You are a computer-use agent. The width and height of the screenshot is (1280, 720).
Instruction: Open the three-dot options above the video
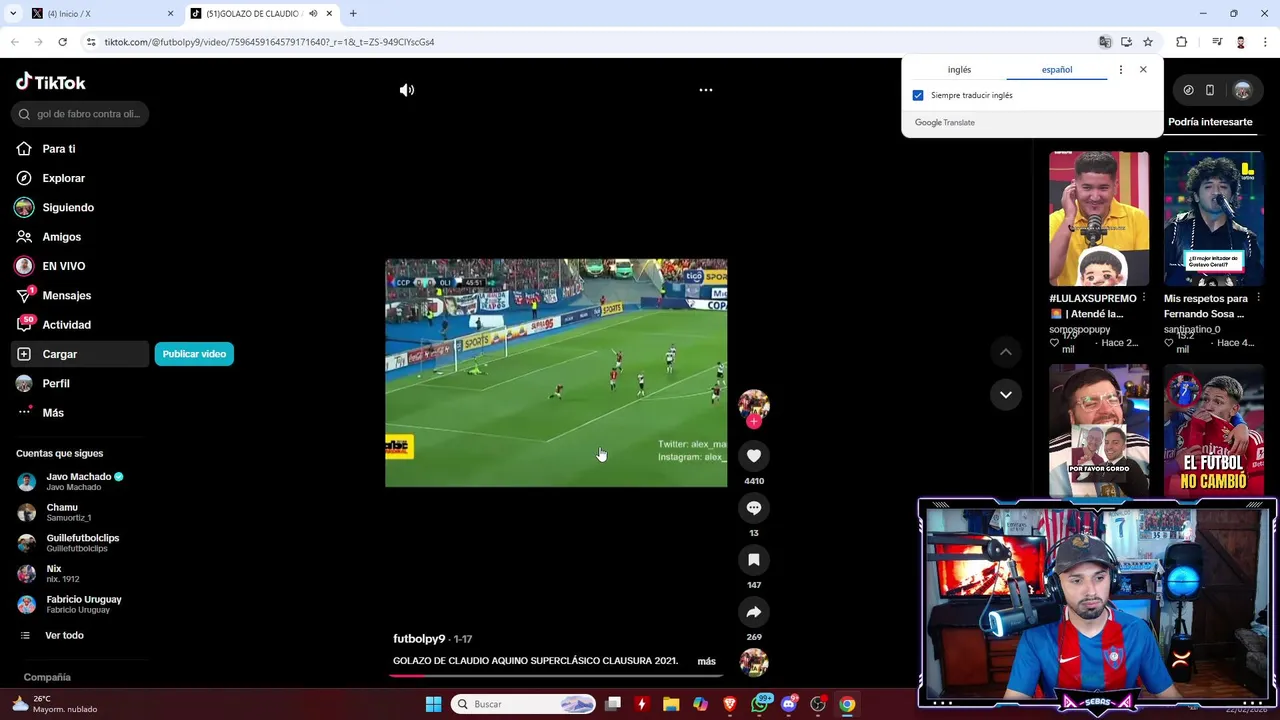tap(706, 90)
